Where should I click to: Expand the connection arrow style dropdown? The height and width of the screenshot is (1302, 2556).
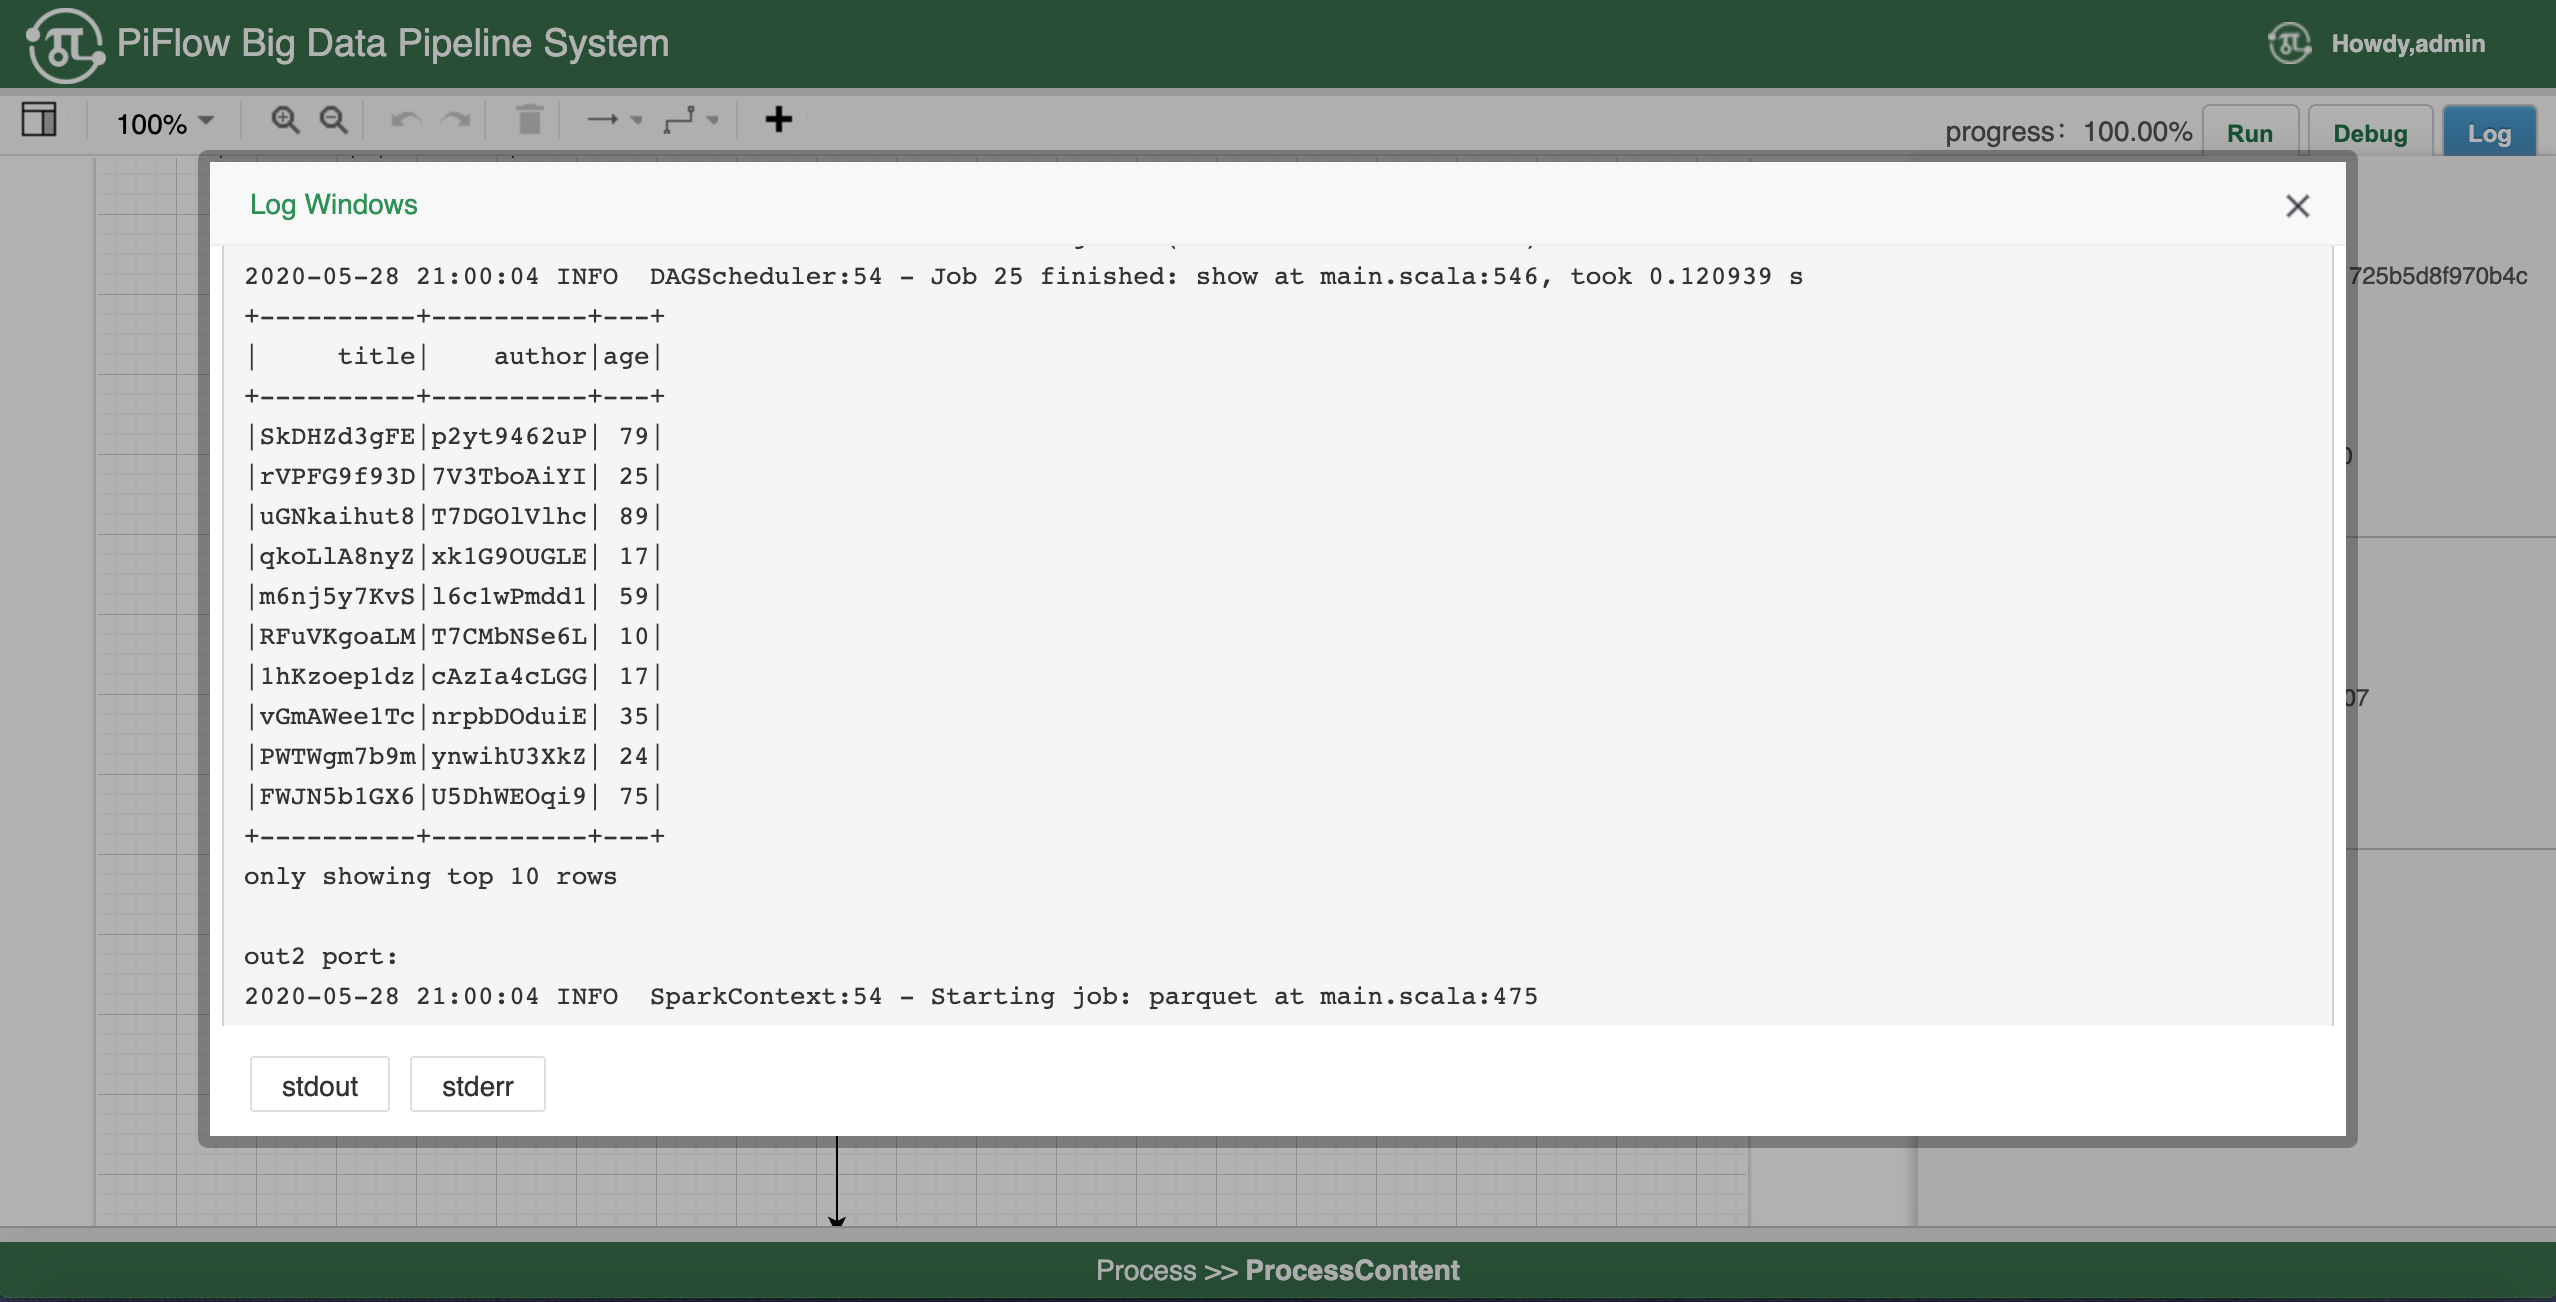pyautogui.click(x=614, y=120)
